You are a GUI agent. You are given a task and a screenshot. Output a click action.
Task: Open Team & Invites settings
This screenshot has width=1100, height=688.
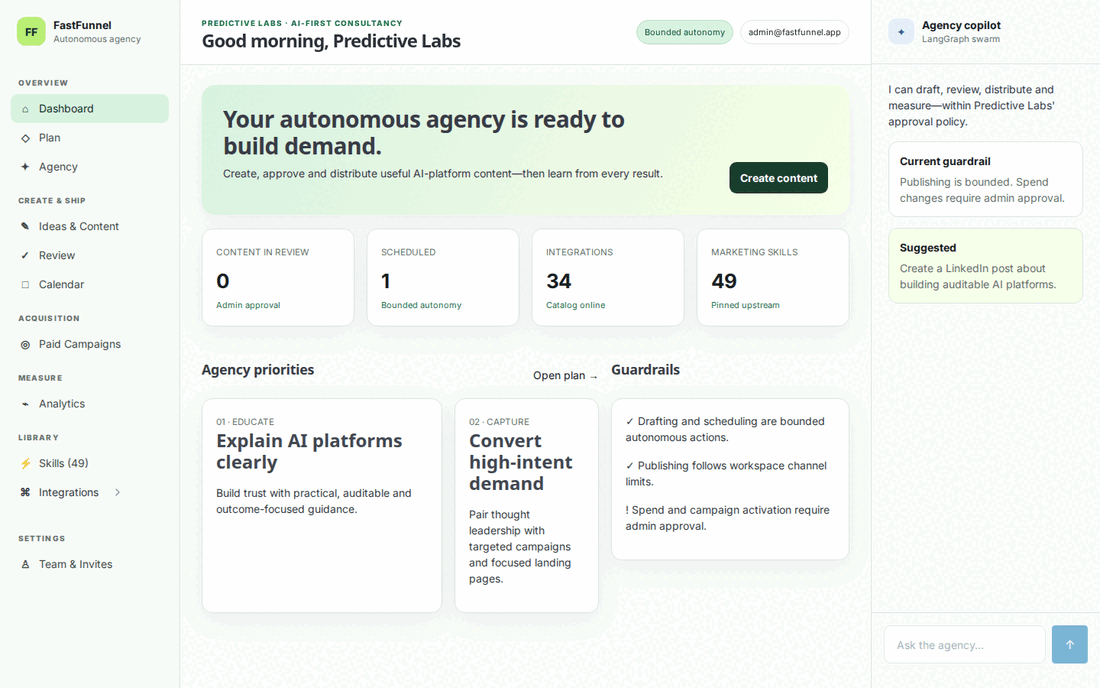pos(90,565)
